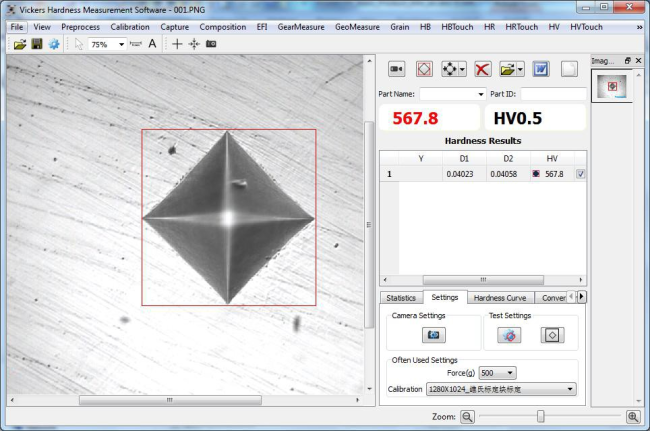
Task: Open the Calibration menu
Action: [x=130, y=27]
